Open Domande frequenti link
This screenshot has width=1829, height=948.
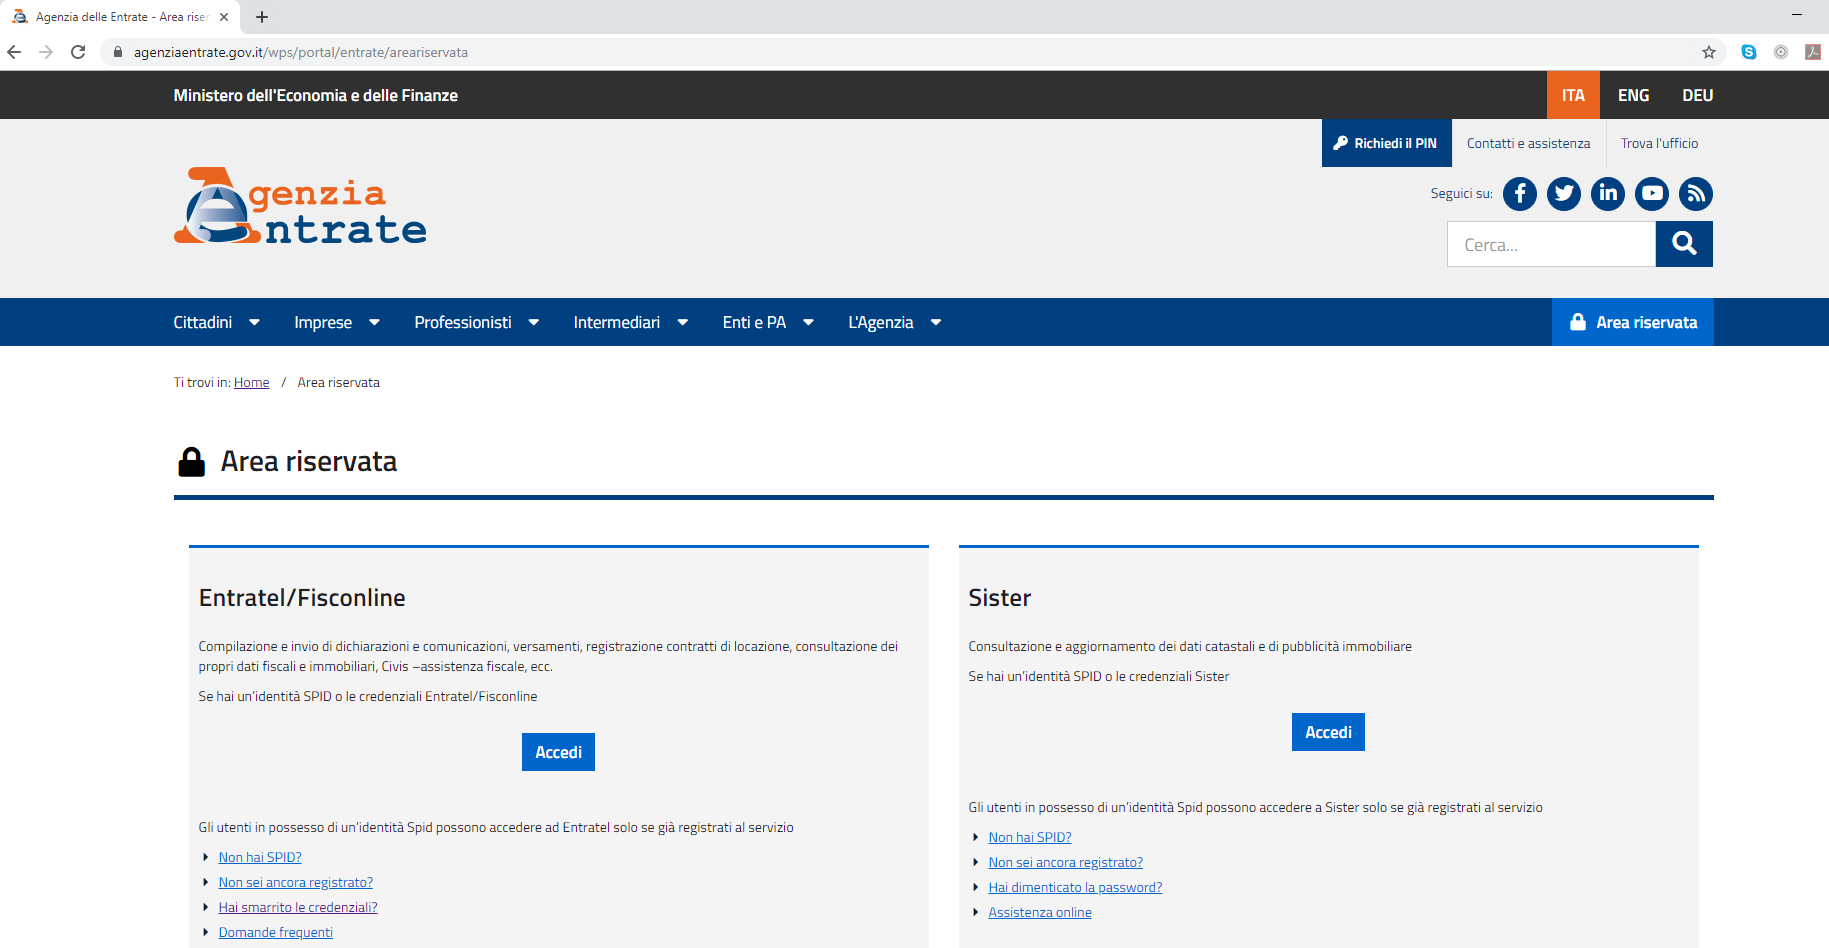tap(276, 932)
